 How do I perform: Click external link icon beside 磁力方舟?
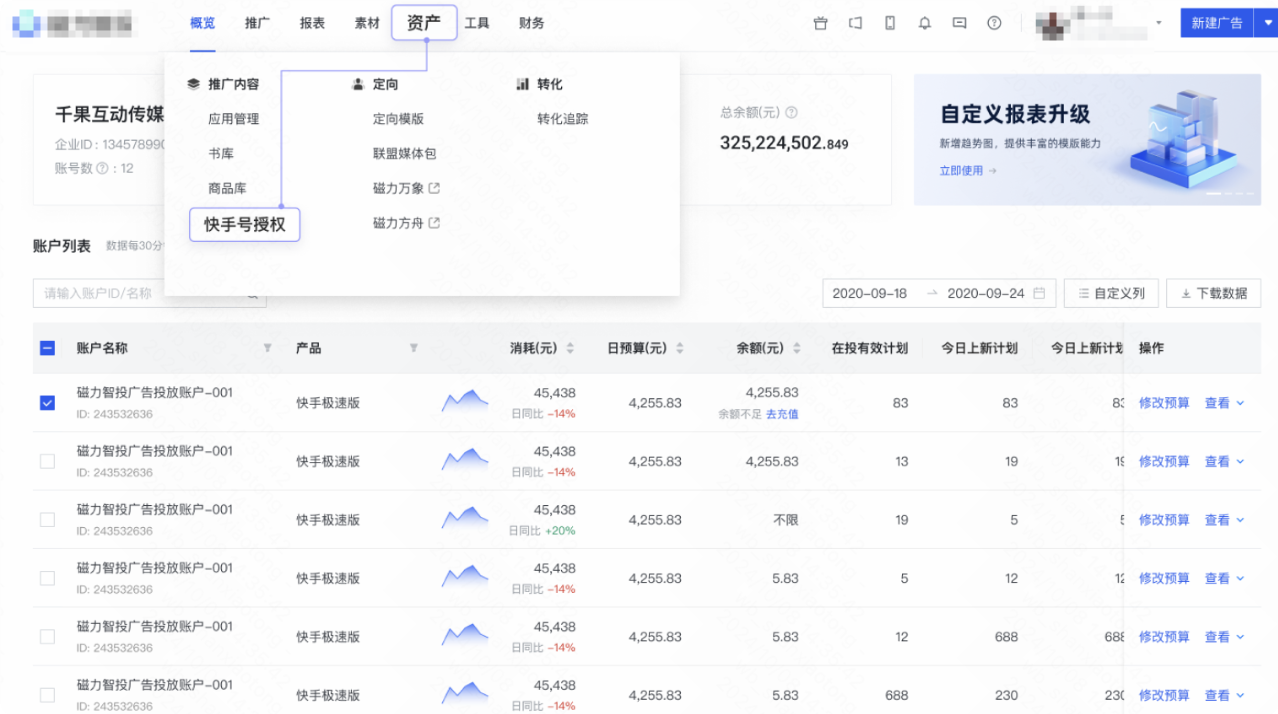(x=434, y=223)
